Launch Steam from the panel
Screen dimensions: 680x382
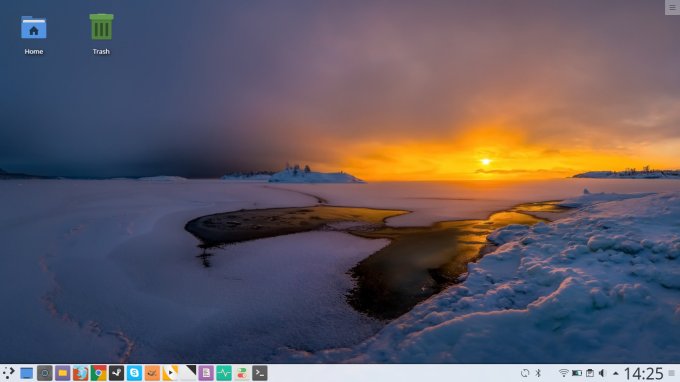116,373
